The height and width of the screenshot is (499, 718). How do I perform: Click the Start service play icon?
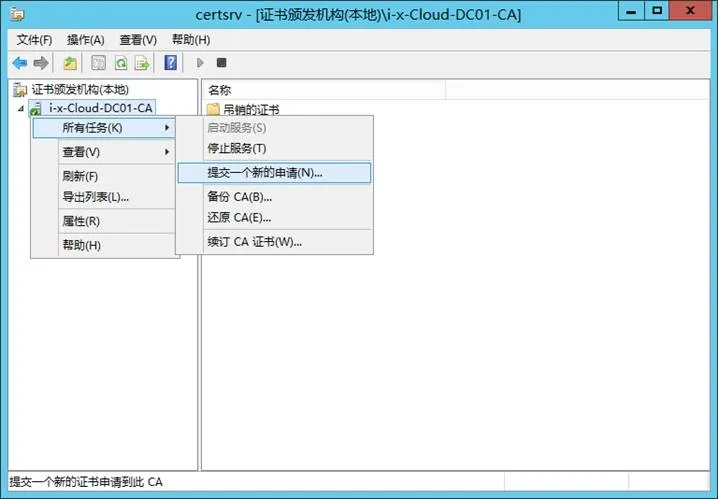click(200, 63)
